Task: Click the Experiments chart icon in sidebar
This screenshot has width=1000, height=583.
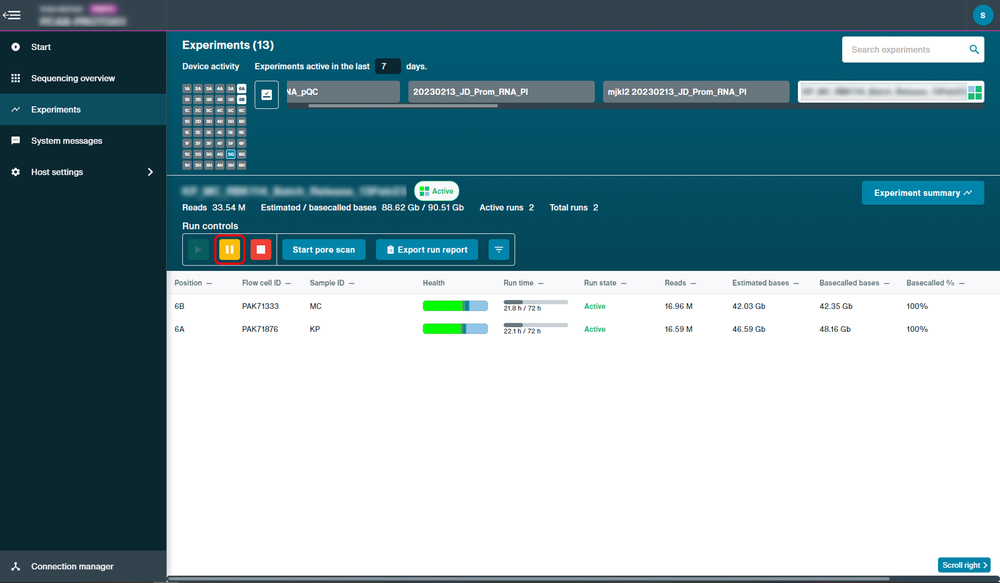Action: coord(15,110)
